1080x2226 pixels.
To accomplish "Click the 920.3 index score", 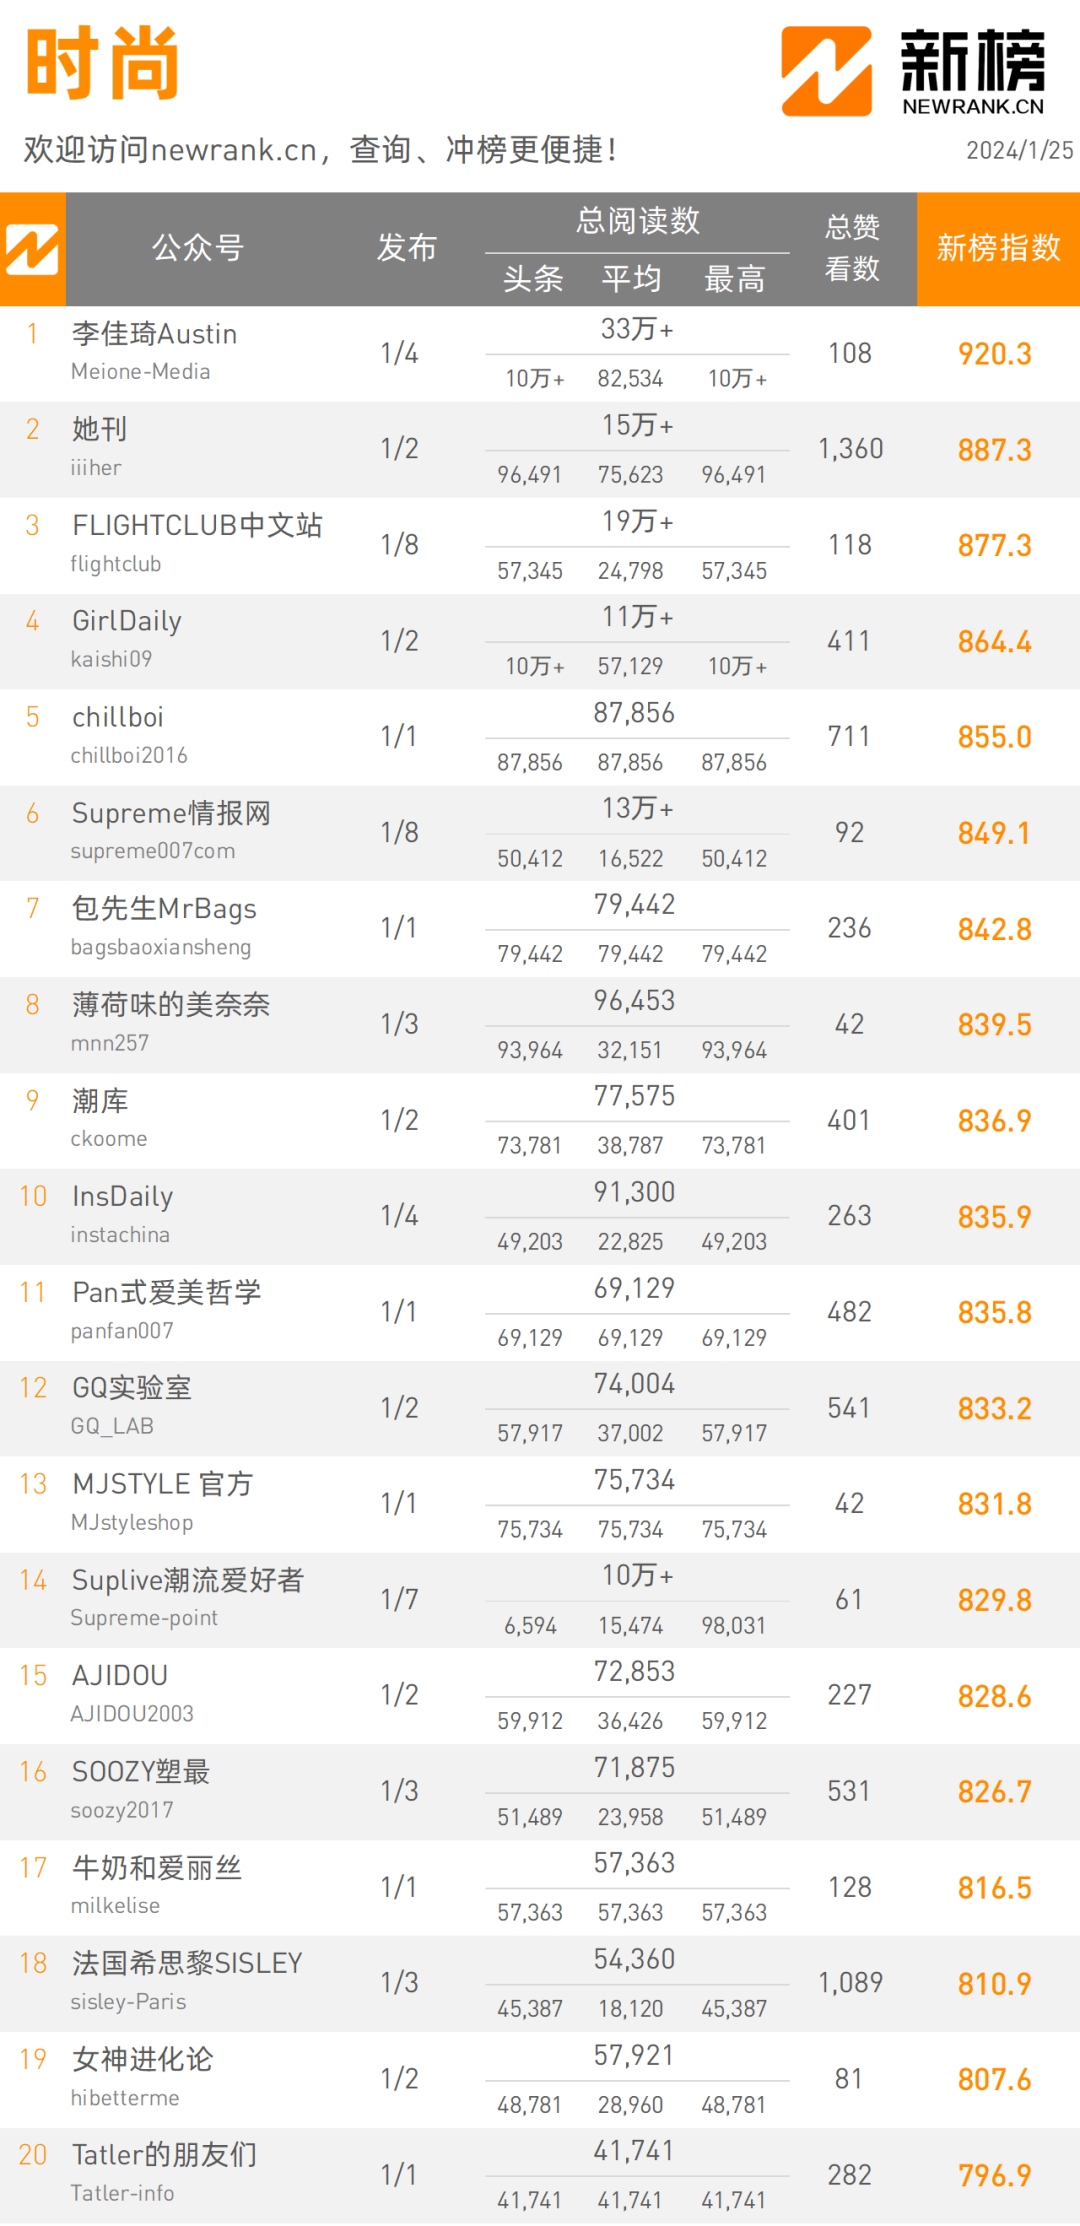I will (x=994, y=354).
